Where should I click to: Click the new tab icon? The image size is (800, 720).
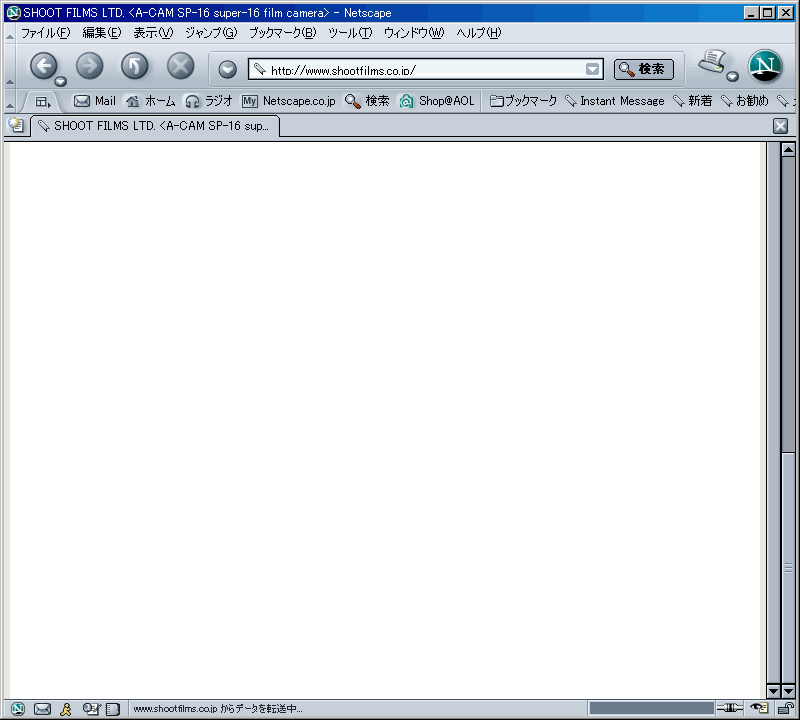pyautogui.click(x=16, y=125)
